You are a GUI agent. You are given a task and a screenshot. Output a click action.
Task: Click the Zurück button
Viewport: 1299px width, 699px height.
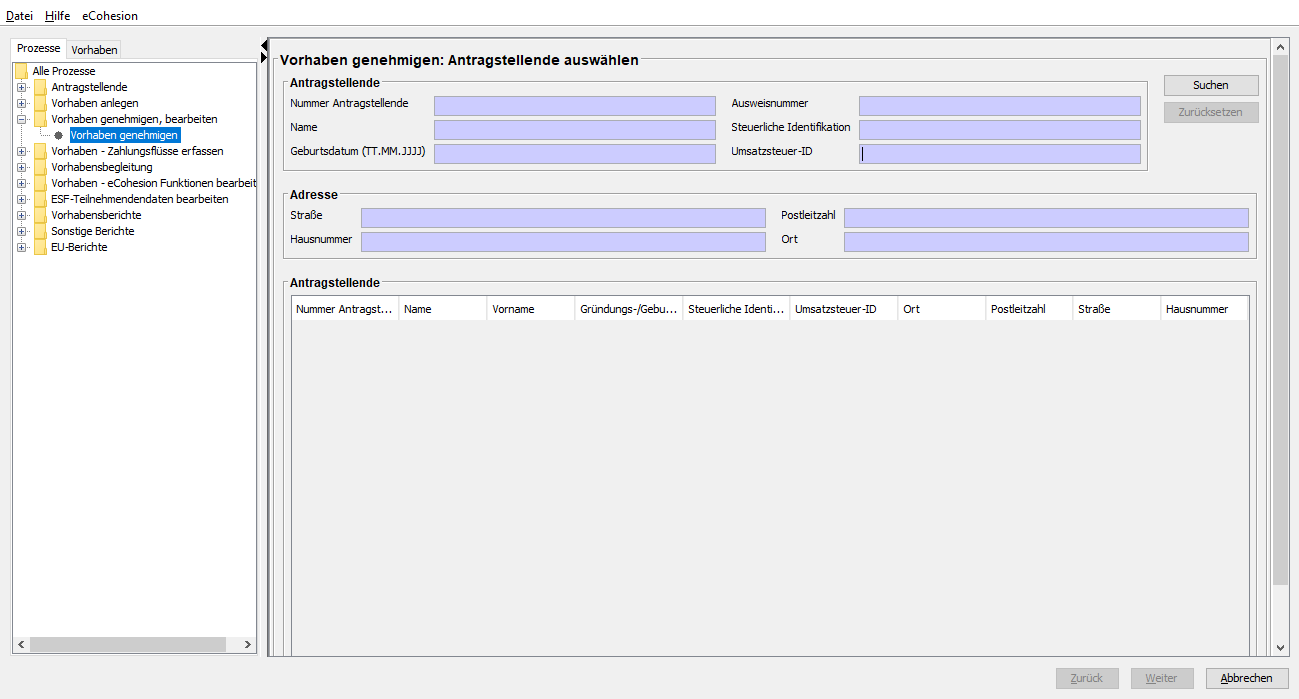coord(1087,678)
